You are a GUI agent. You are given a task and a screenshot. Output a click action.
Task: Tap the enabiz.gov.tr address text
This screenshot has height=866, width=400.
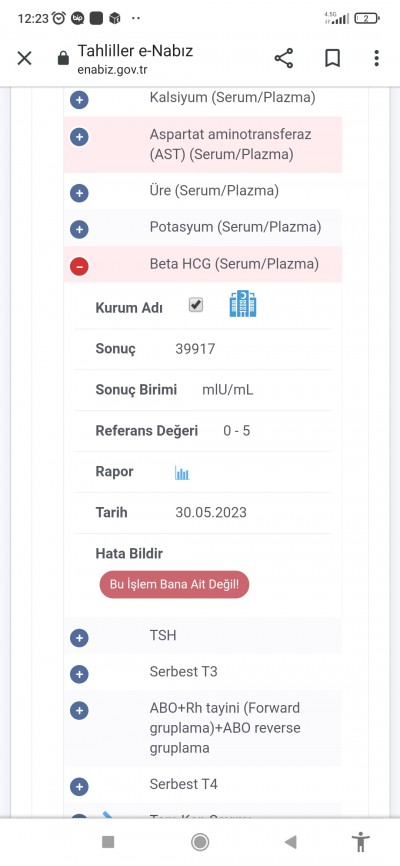113,70
